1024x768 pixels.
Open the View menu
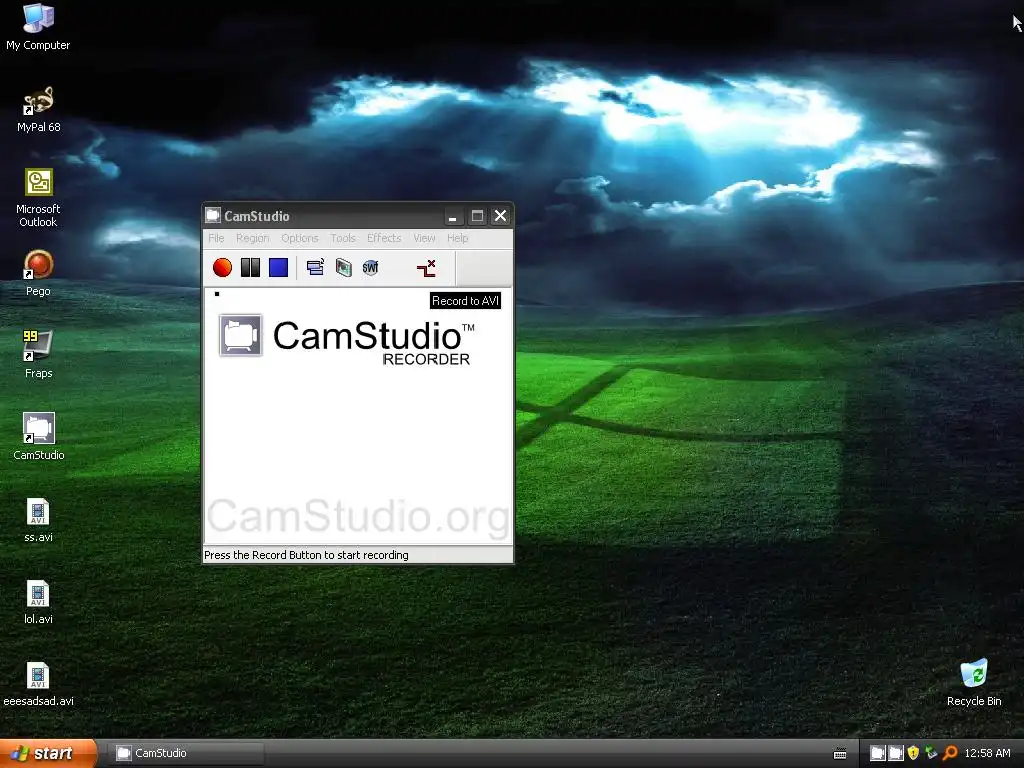point(424,238)
